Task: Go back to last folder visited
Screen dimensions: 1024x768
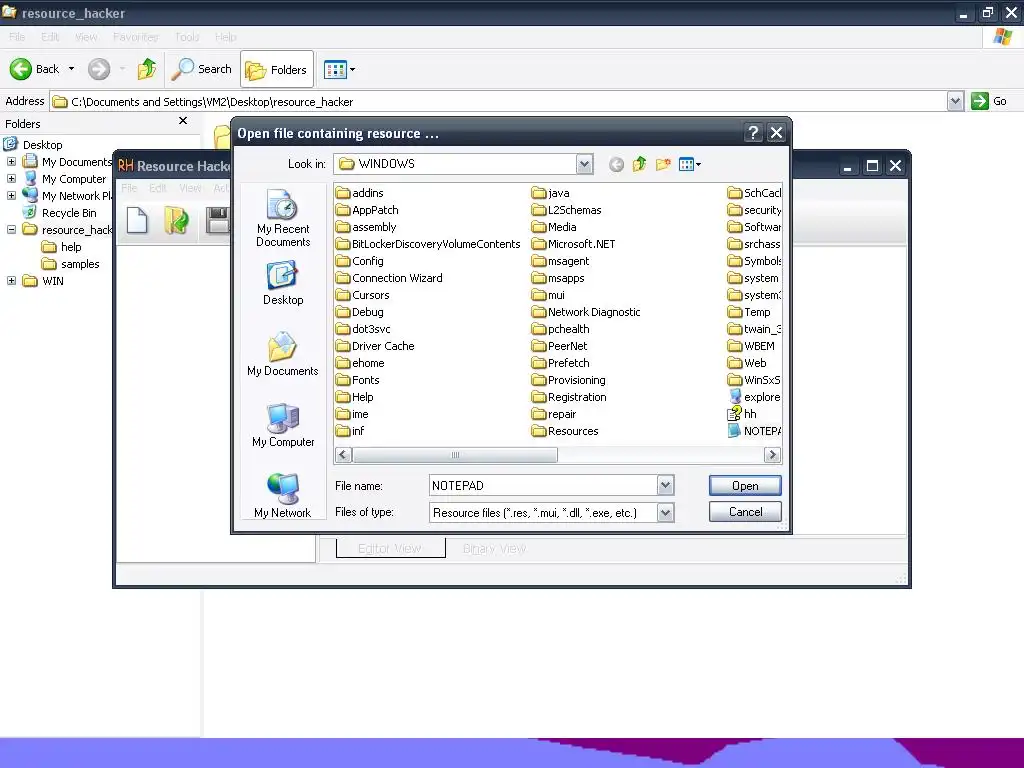Action: (616, 165)
